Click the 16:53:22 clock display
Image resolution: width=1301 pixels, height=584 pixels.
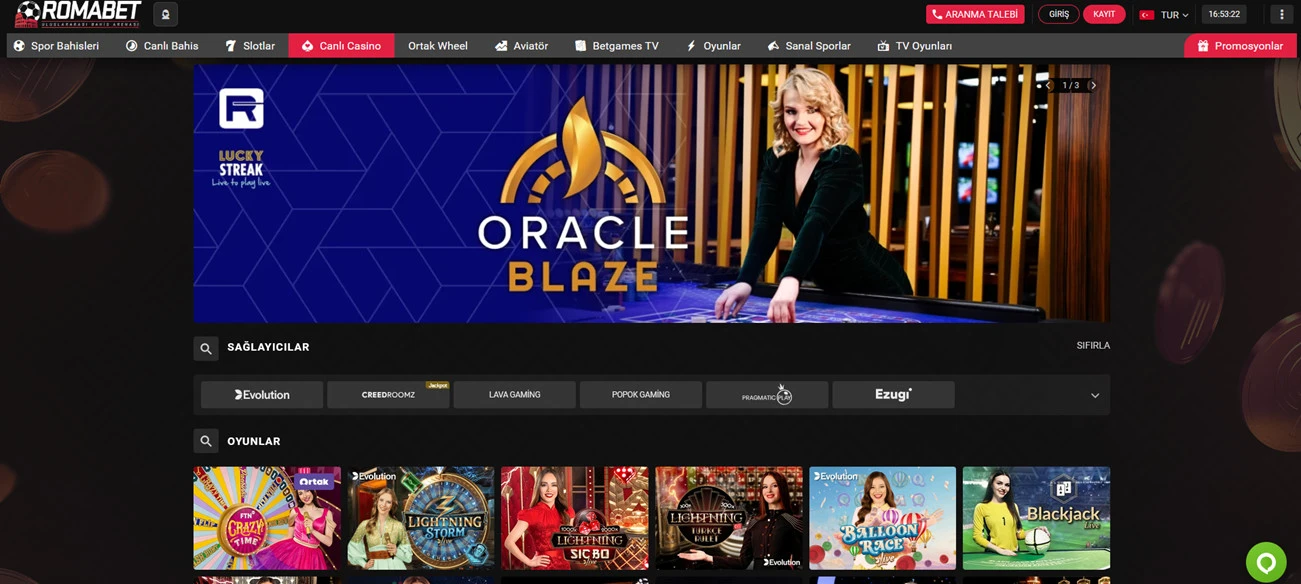[1224, 14]
